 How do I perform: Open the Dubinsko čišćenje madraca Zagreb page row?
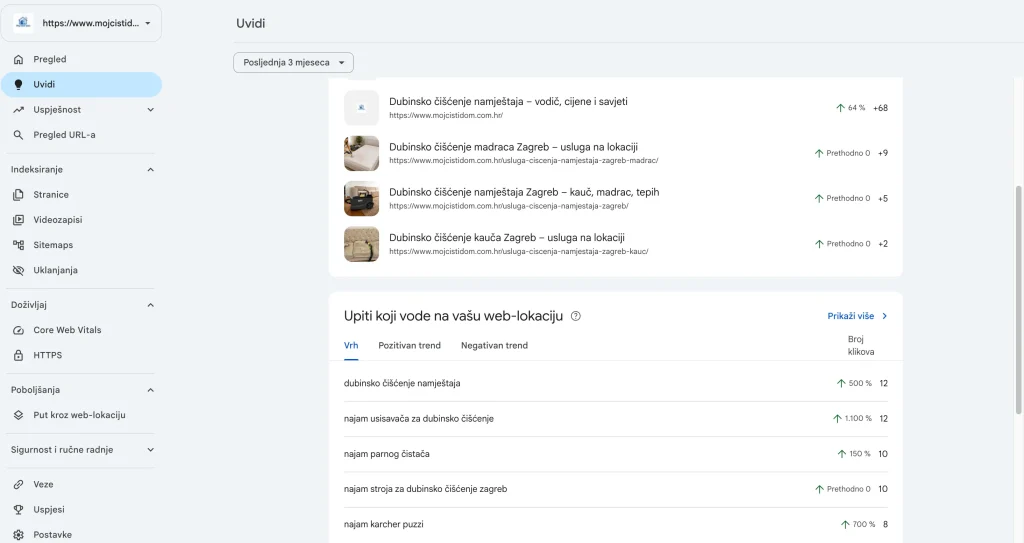(x=616, y=153)
